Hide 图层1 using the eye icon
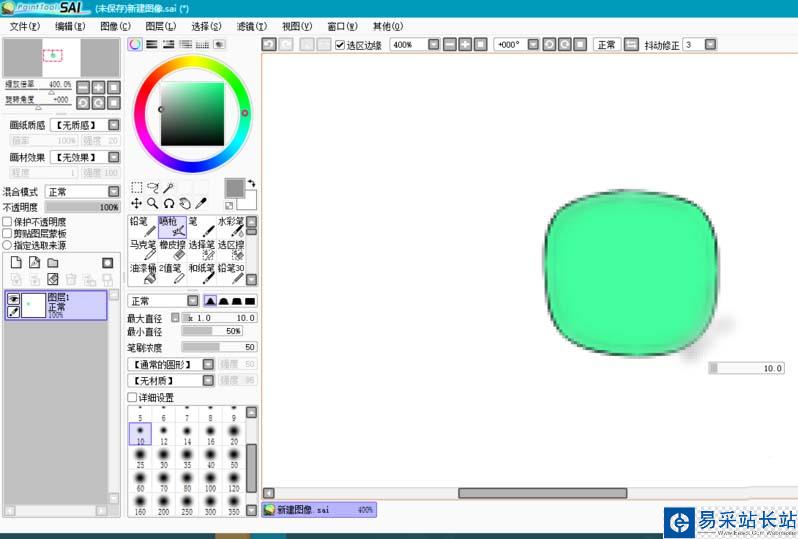 (x=14, y=299)
